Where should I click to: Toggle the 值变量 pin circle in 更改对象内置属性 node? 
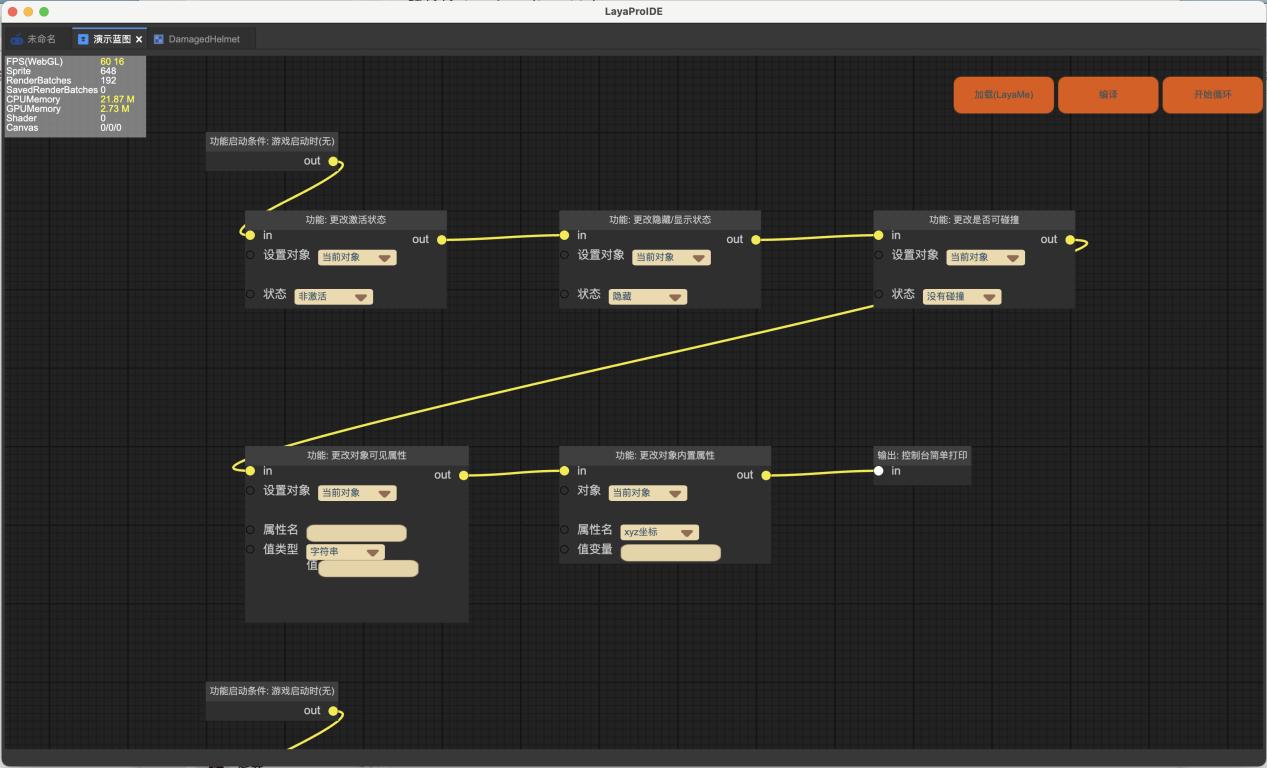tap(564, 549)
